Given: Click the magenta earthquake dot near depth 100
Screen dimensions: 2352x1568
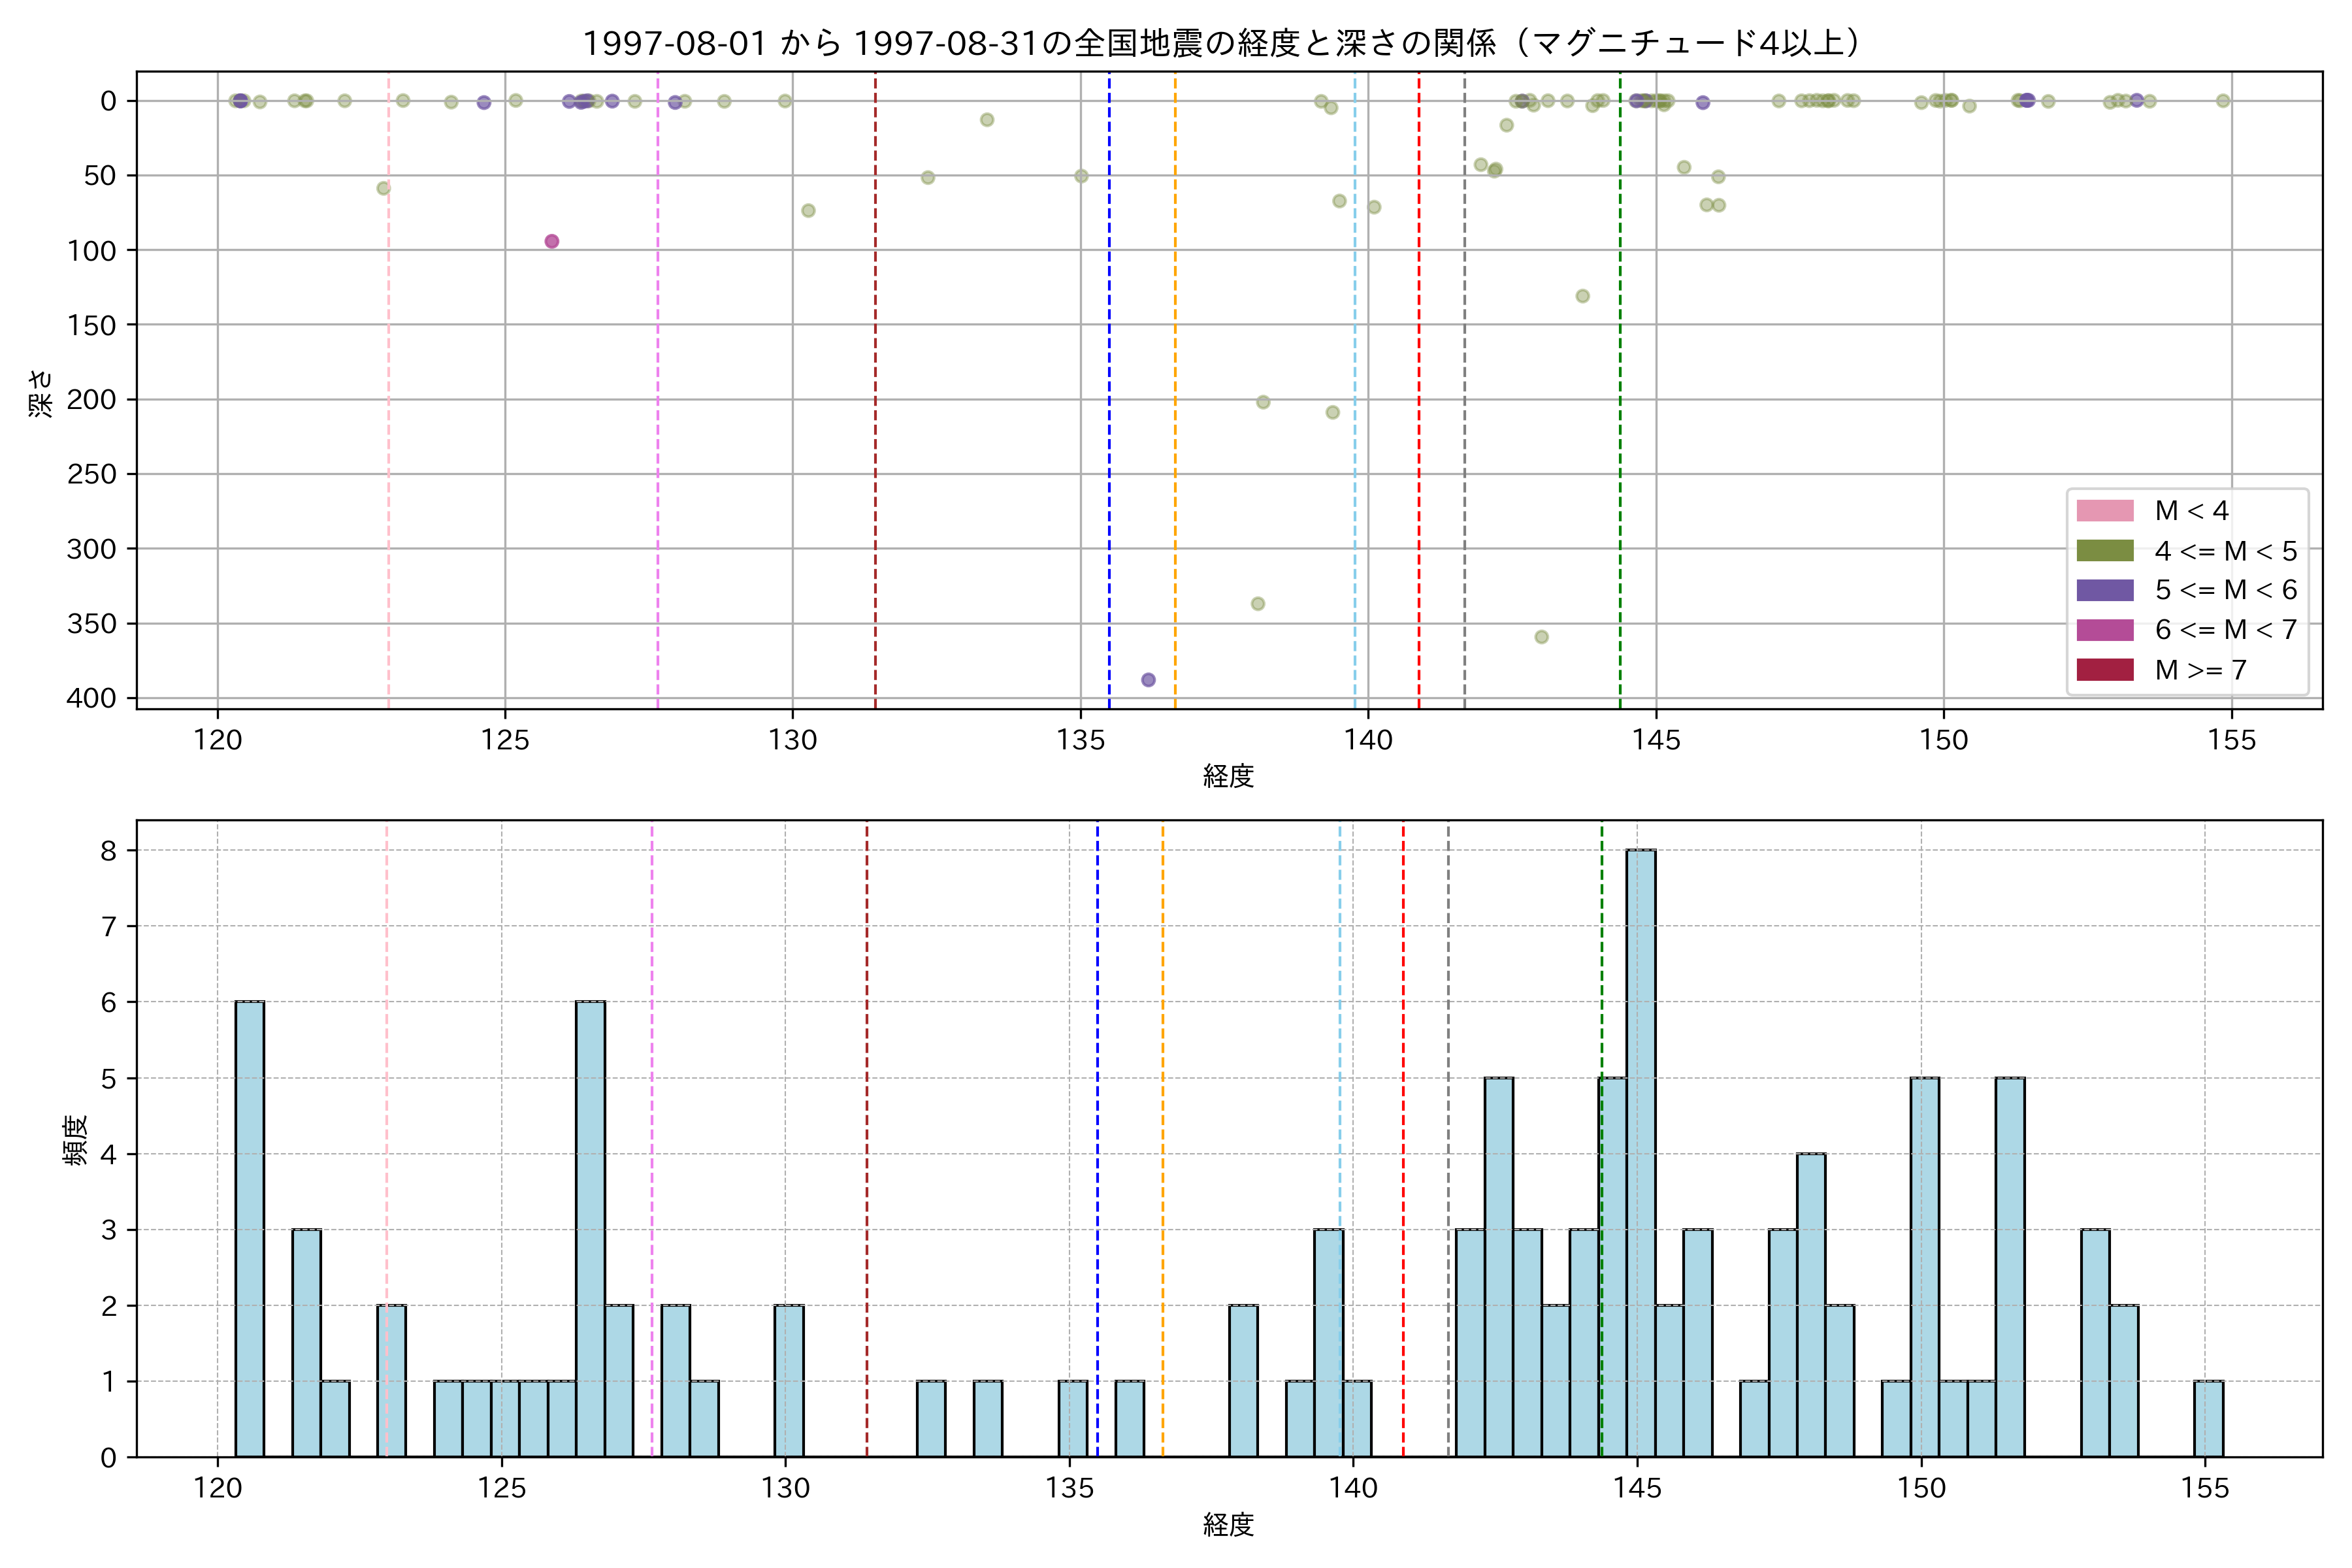Looking at the screenshot, I should [551, 241].
